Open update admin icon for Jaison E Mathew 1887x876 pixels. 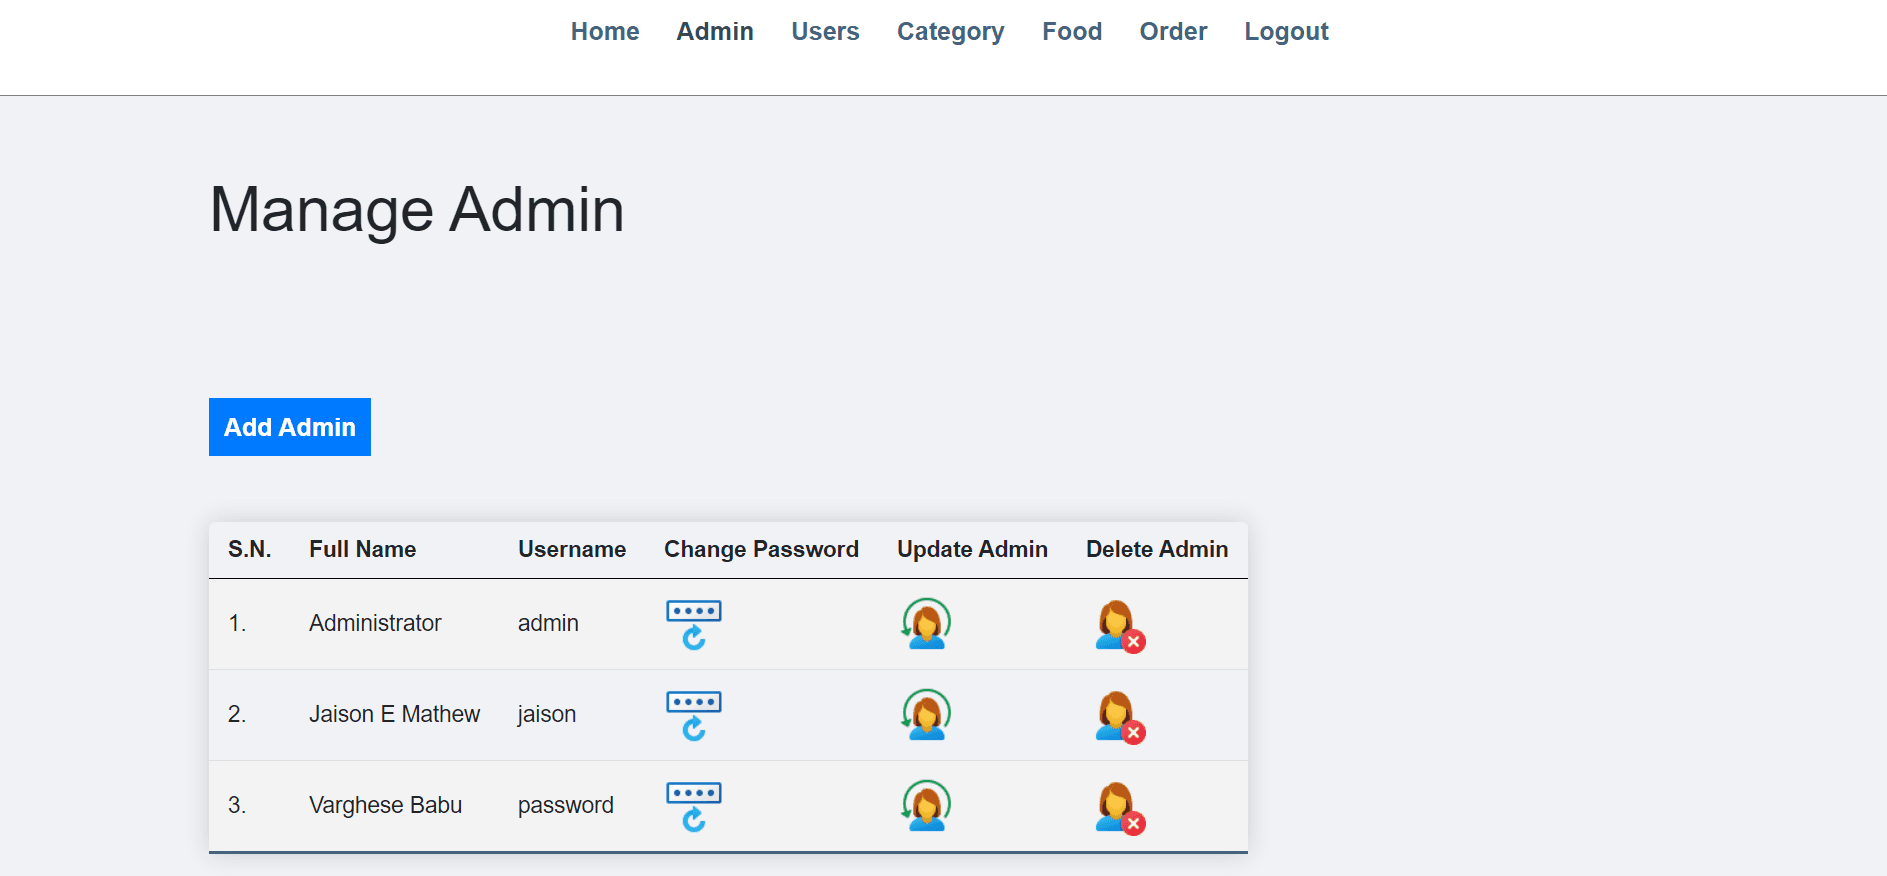(926, 715)
